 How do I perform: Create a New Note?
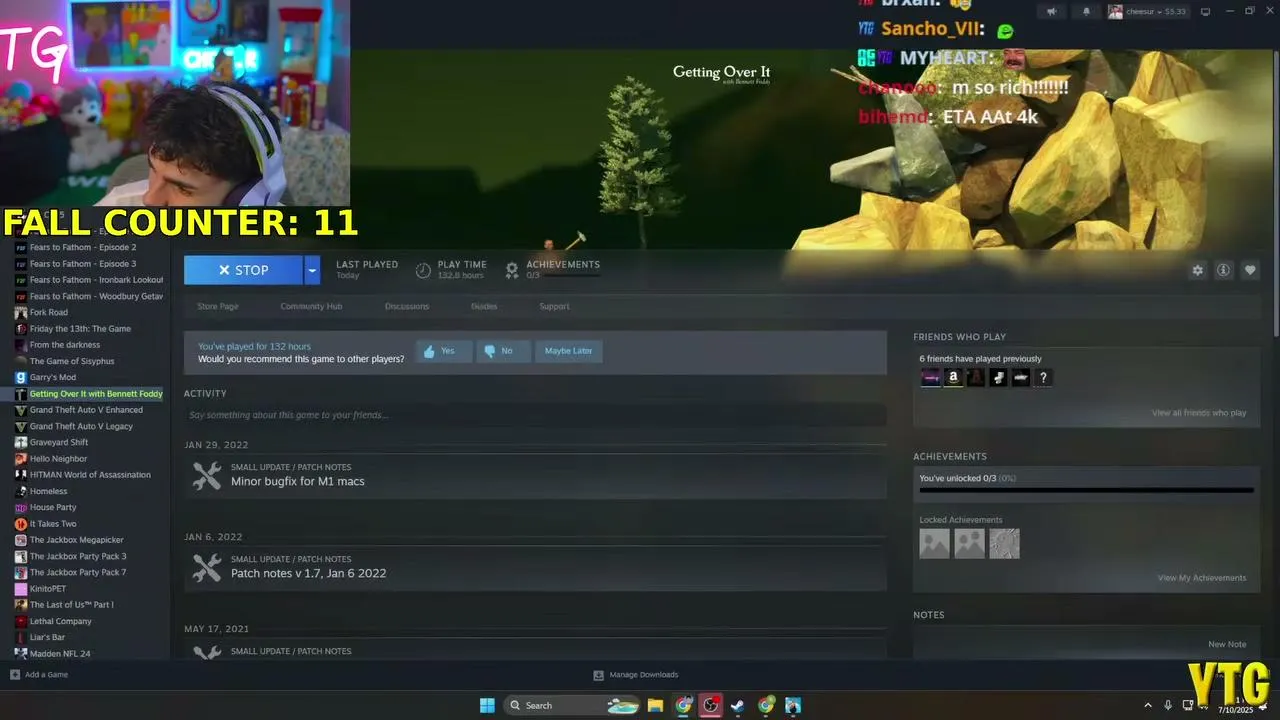[x=1227, y=645]
